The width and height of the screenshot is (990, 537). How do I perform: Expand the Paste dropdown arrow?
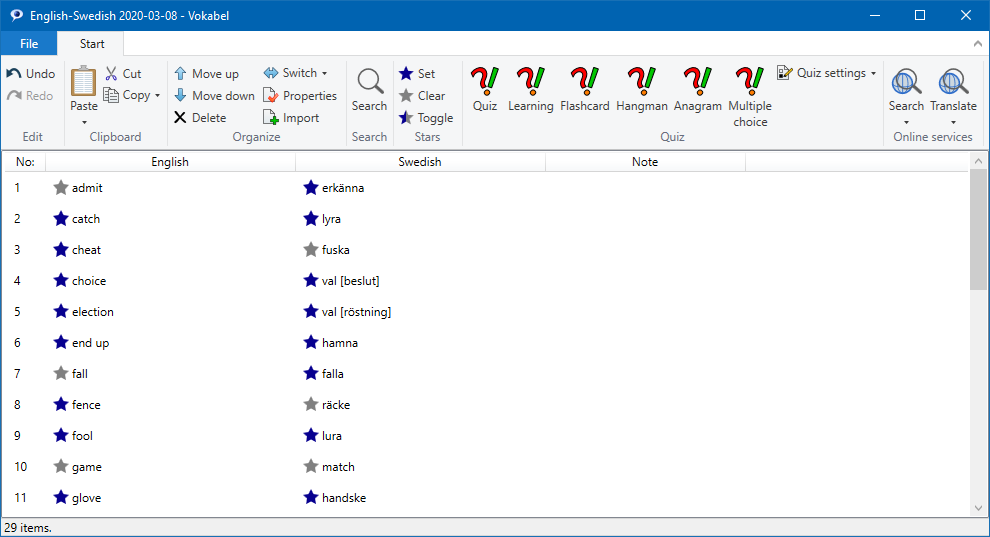click(x=84, y=122)
